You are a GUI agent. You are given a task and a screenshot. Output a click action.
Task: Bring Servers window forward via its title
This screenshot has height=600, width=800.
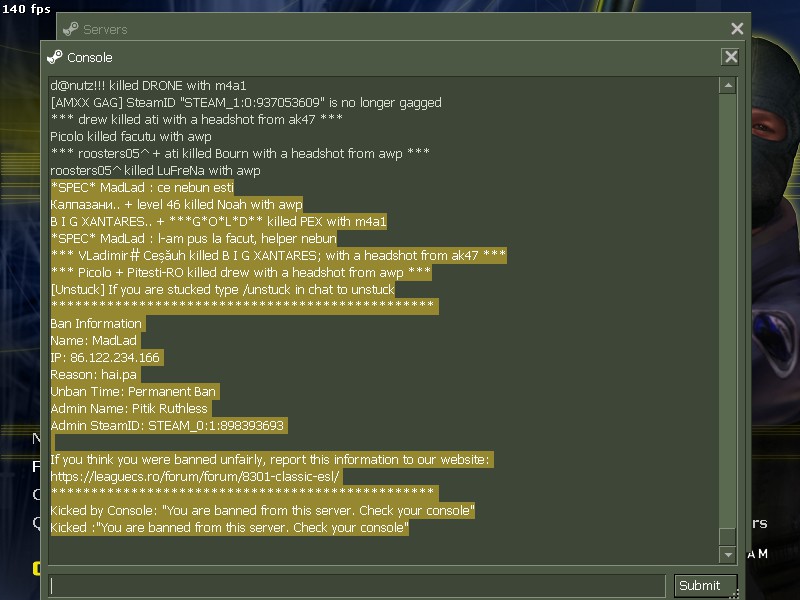click(105, 30)
